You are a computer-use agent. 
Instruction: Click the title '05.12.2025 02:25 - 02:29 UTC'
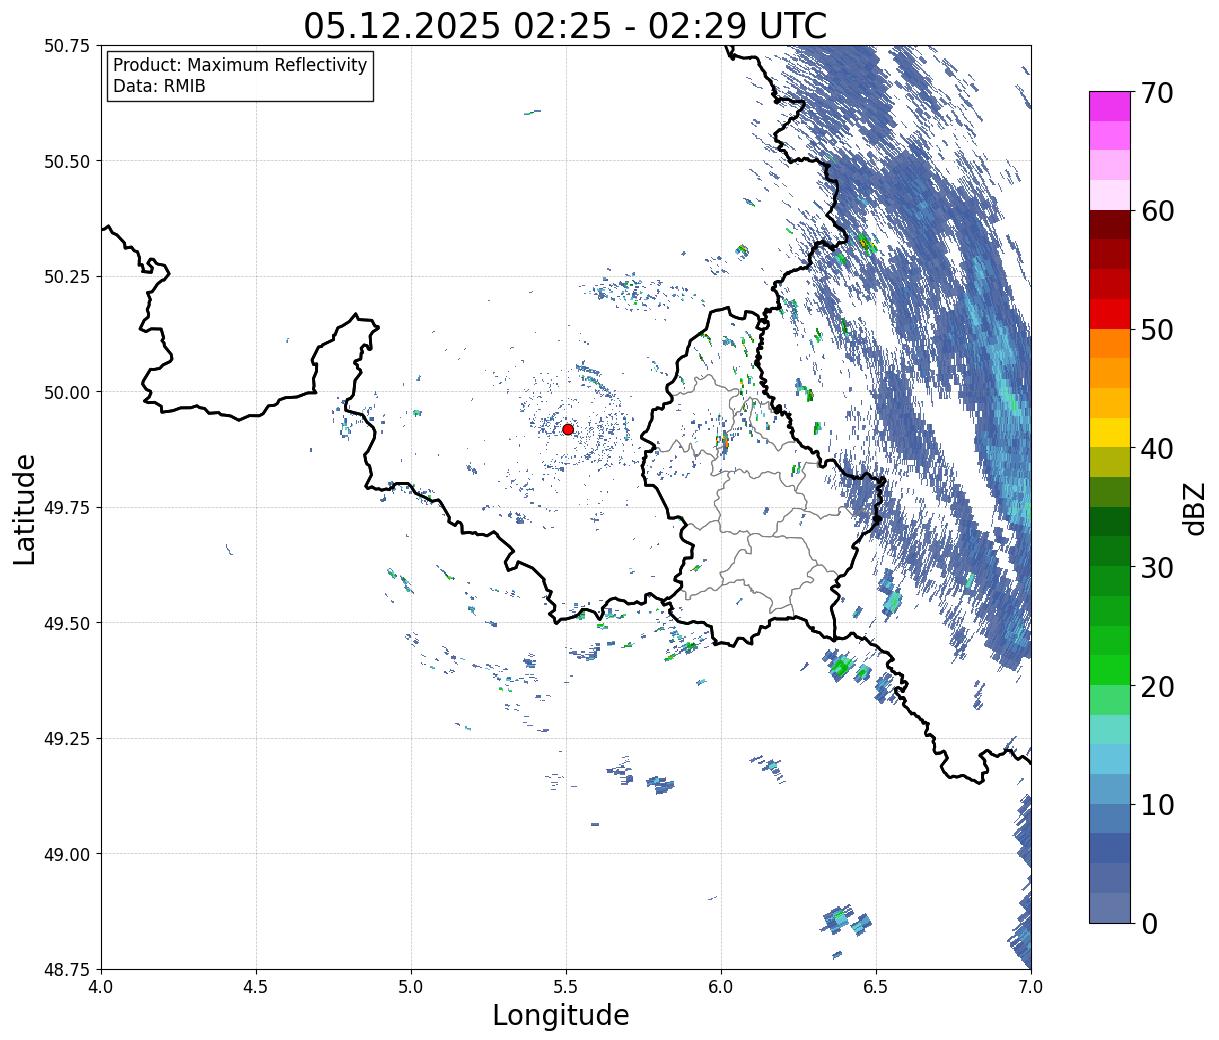(x=565, y=25)
